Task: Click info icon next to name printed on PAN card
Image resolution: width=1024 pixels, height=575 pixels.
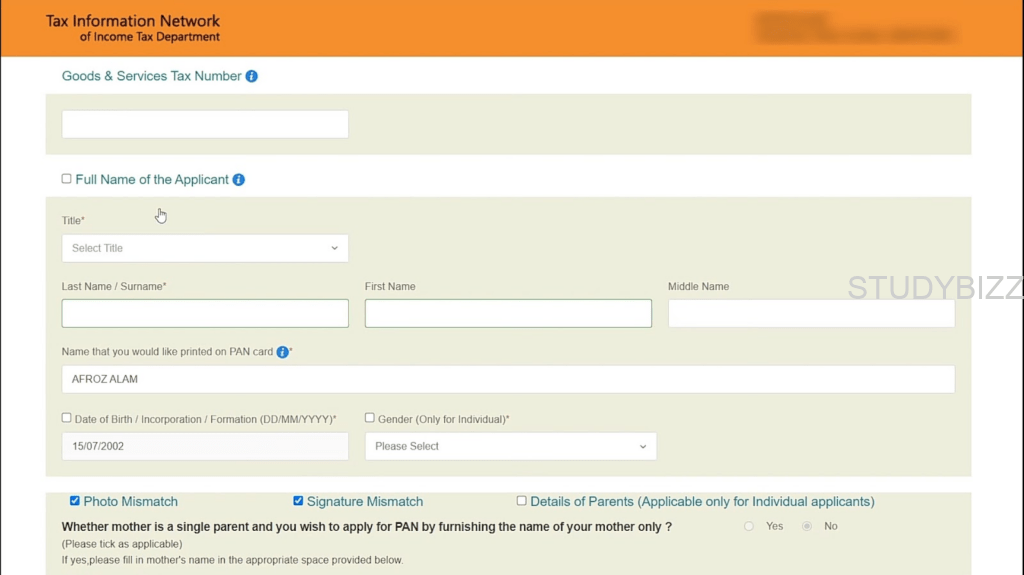Action: (283, 352)
